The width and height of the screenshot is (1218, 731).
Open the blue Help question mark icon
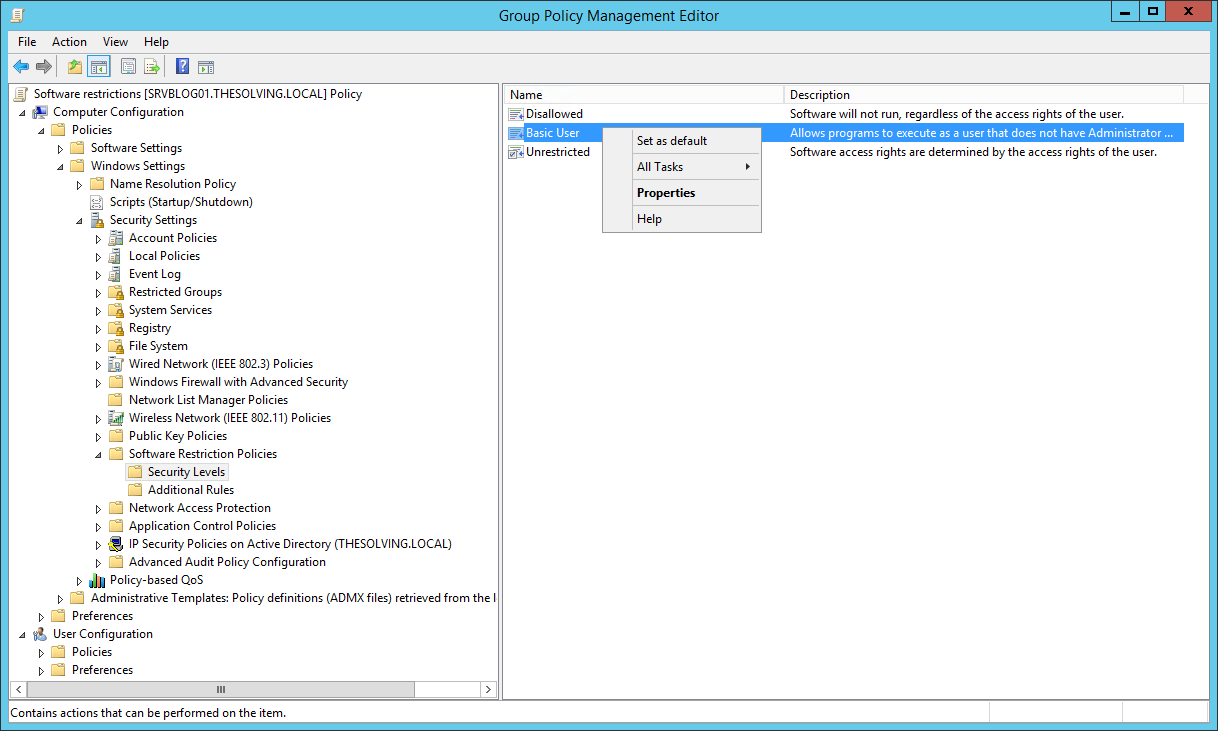182,67
